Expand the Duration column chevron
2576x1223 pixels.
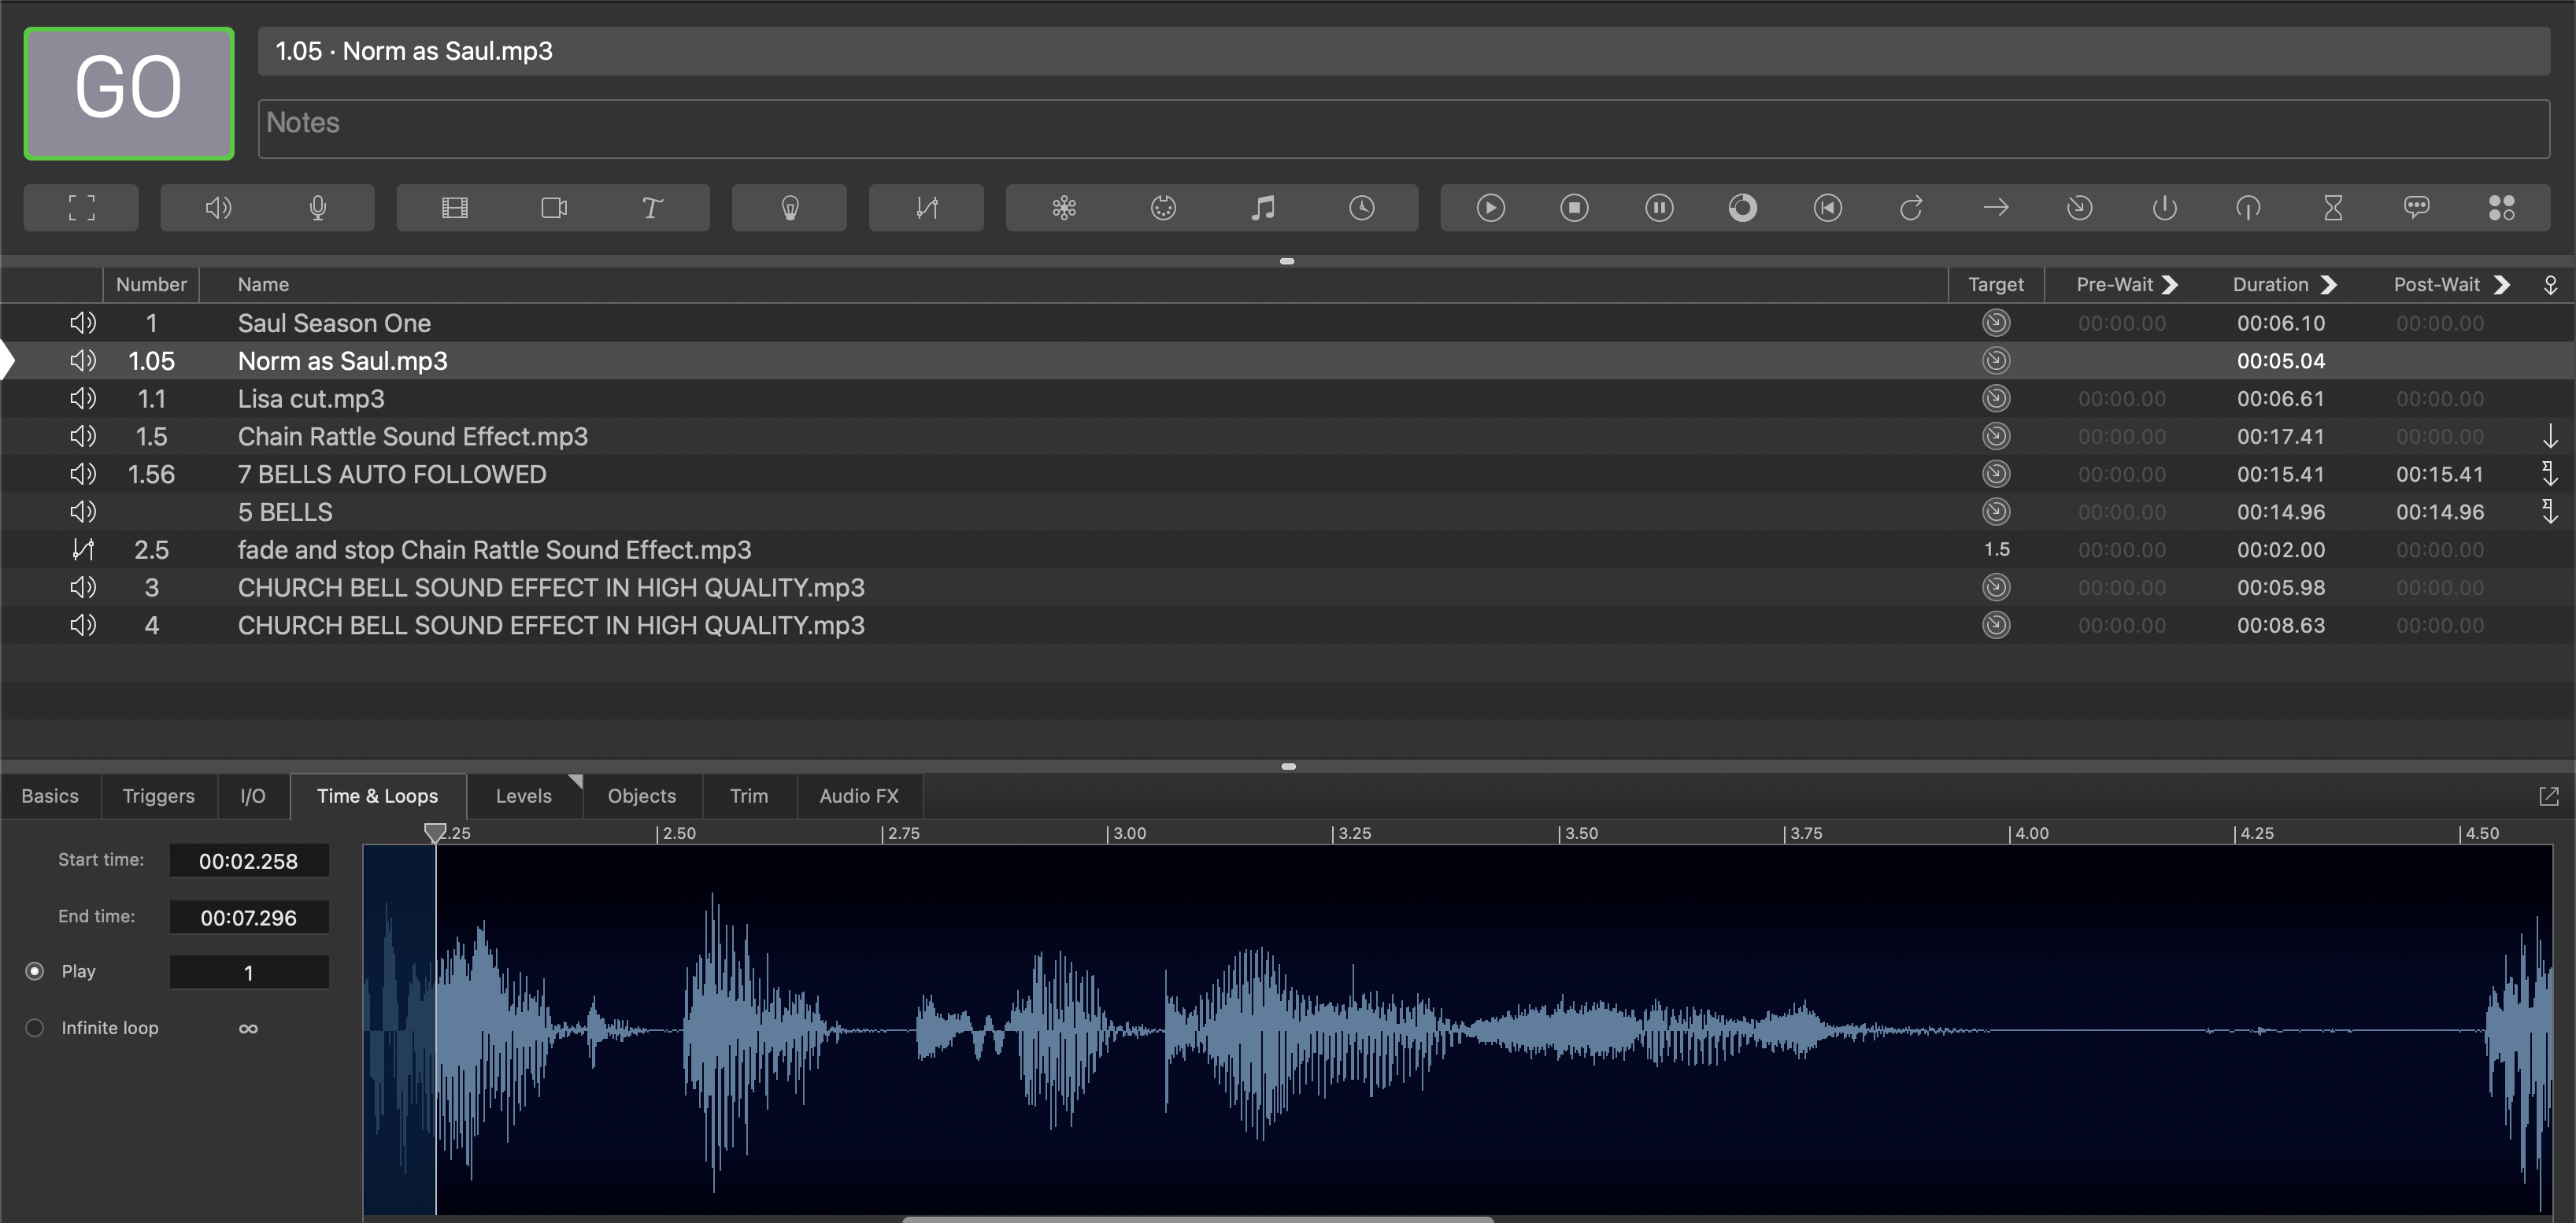coord(2328,284)
